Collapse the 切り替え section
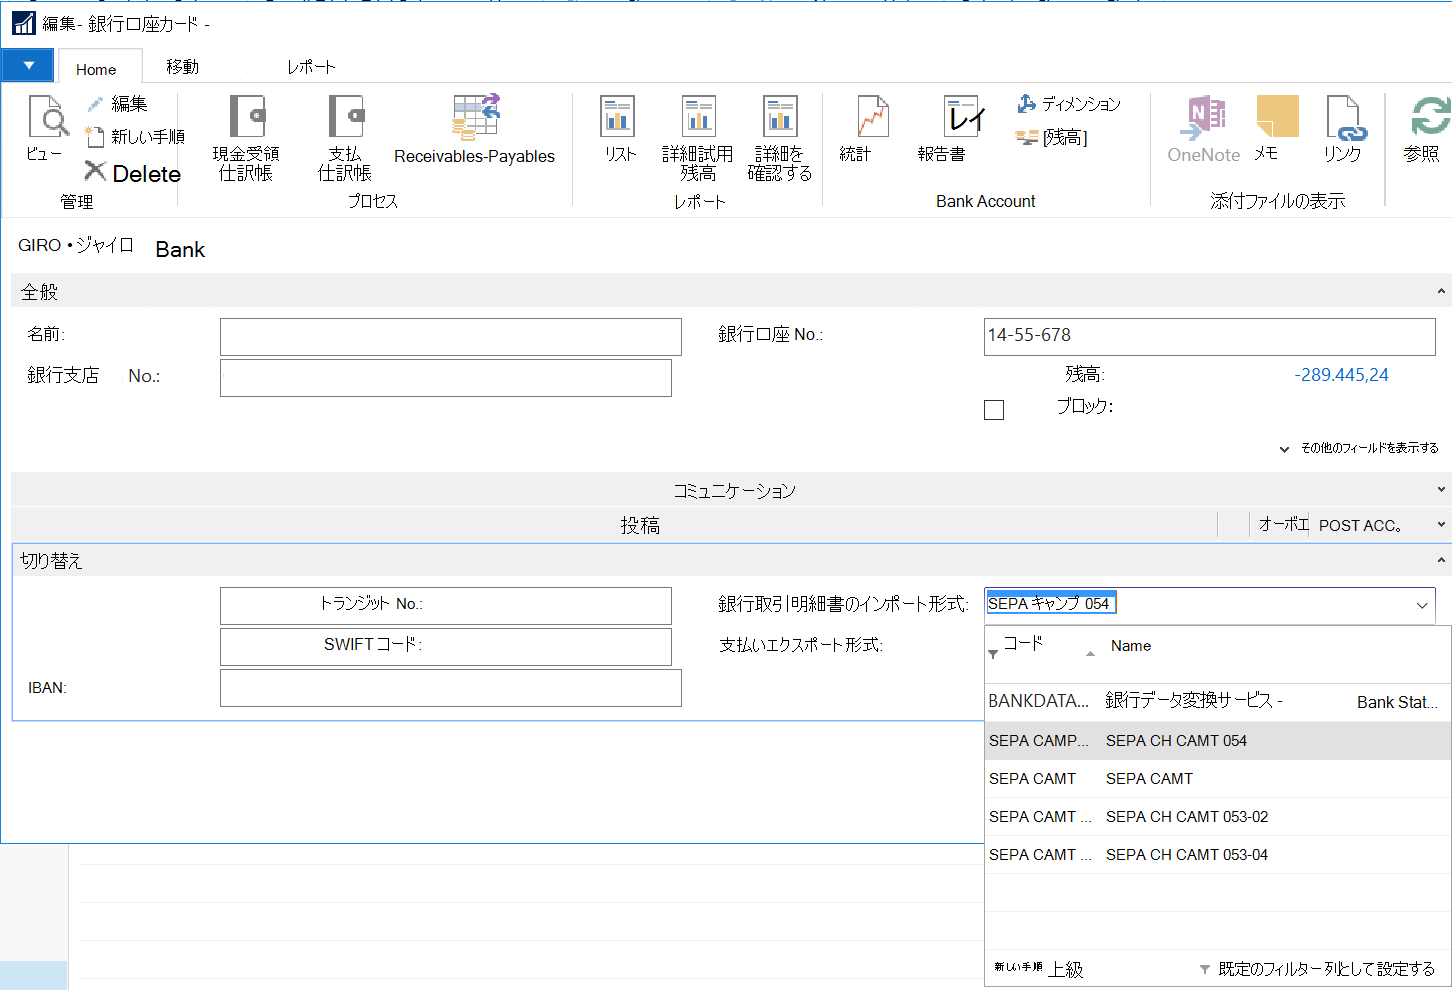 coord(1441,561)
